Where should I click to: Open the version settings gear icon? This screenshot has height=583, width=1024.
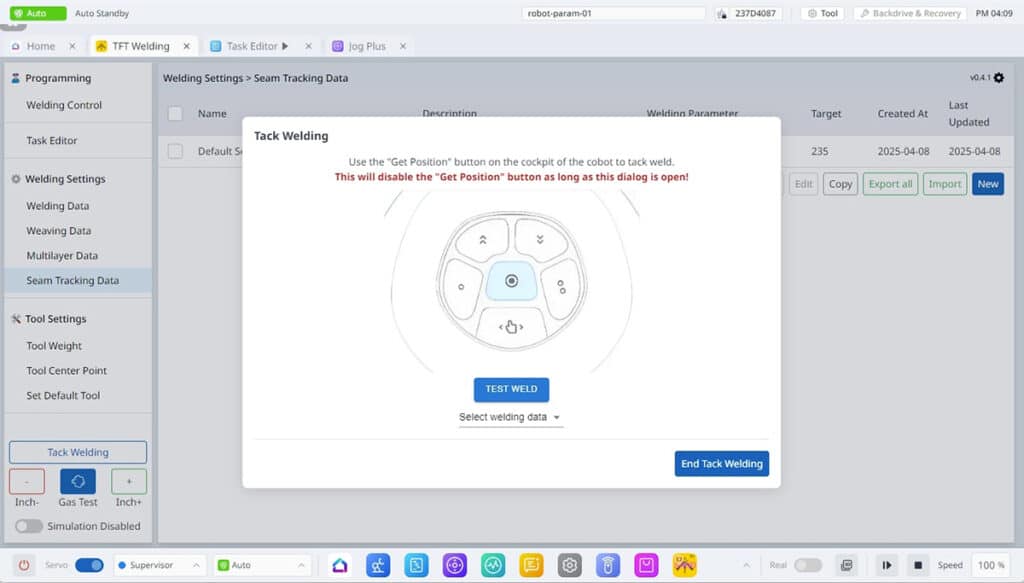tap(999, 78)
